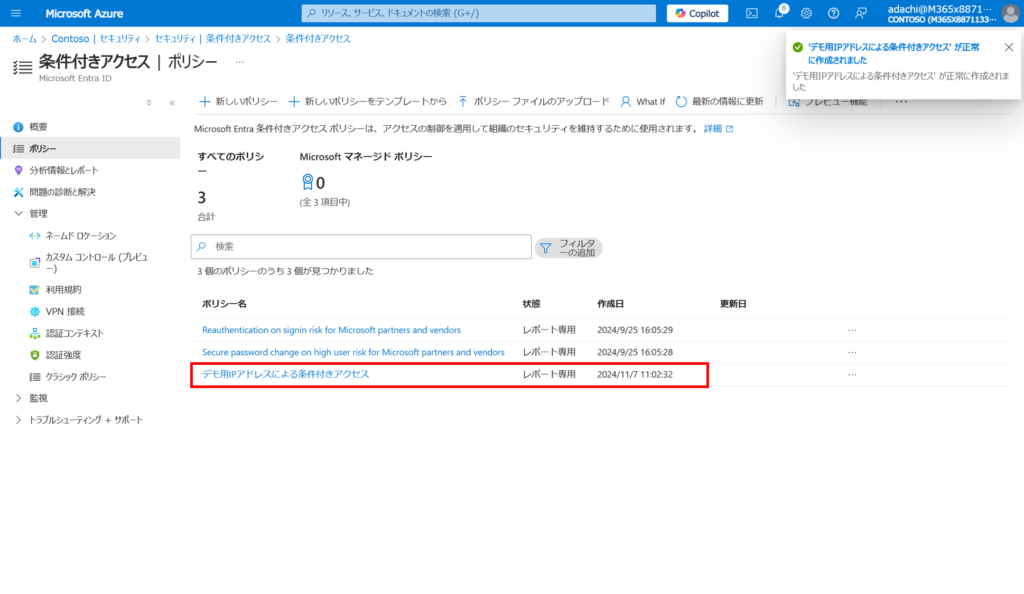
Task: Expand トラブルシューティング + サポート section
Action: [x=18, y=420]
